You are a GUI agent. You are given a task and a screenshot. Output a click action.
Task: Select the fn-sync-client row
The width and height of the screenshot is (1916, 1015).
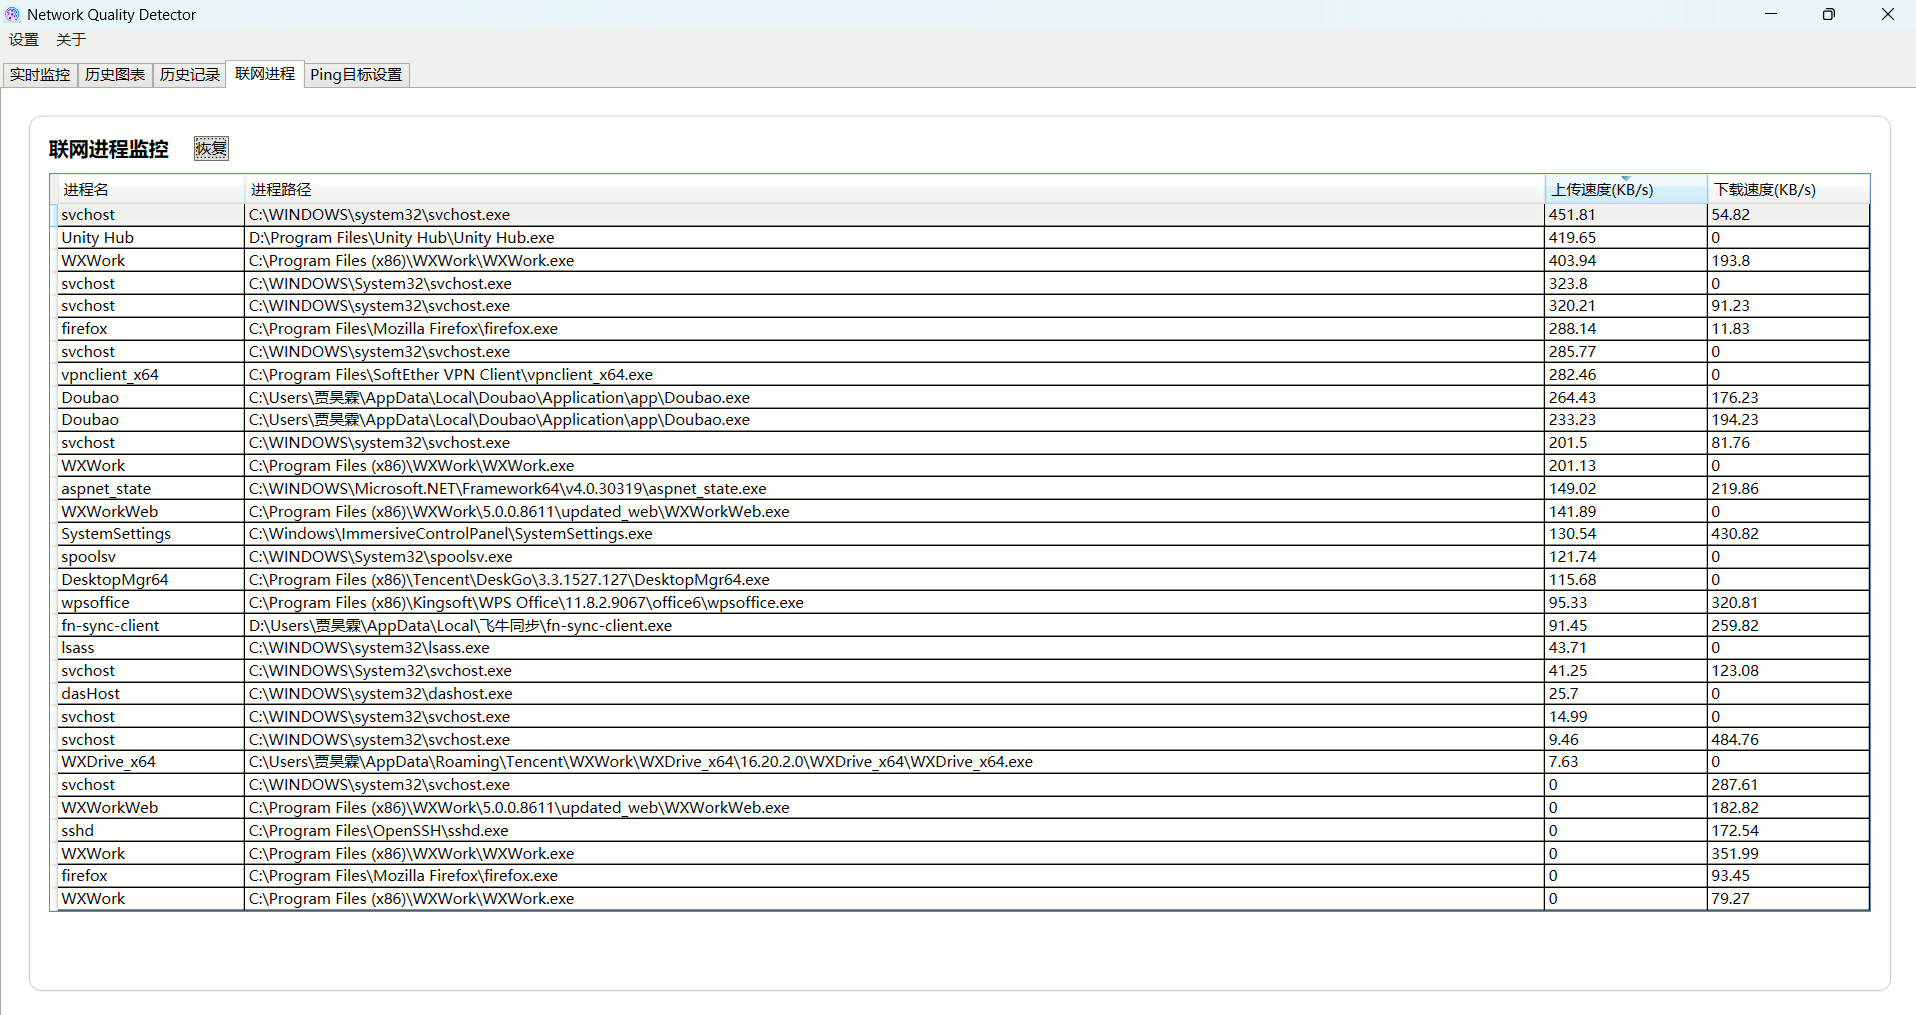click(x=110, y=626)
